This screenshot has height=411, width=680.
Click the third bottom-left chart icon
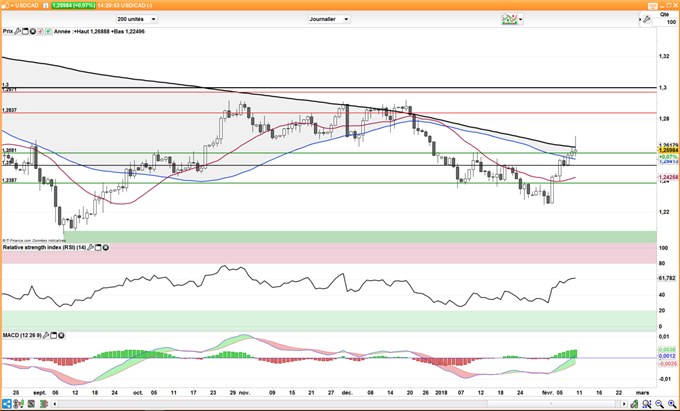tap(31, 404)
